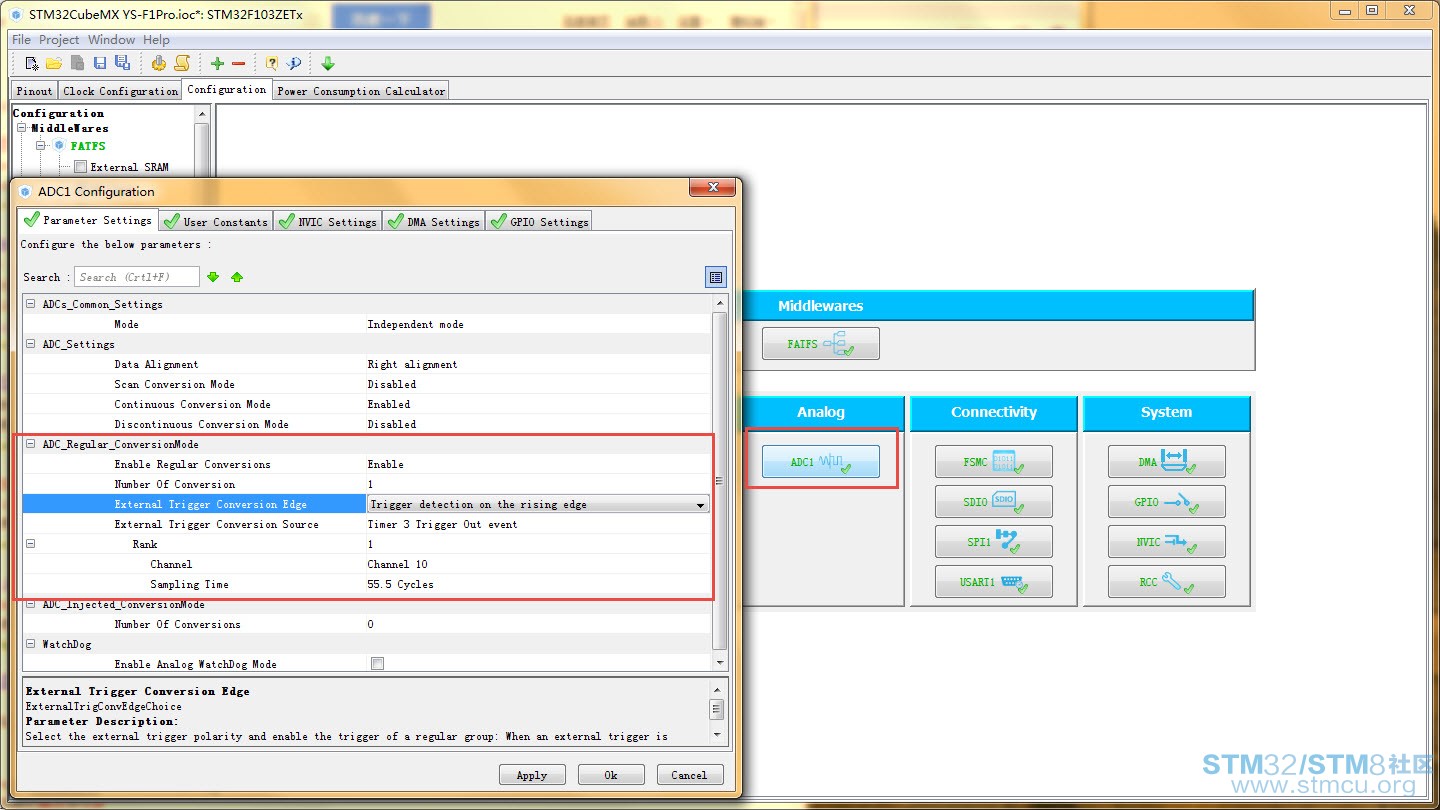This screenshot has height=810, width=1440.
Task: Click the Open Project folder icon
Action: pyautogui.click(x=54, y=63)
